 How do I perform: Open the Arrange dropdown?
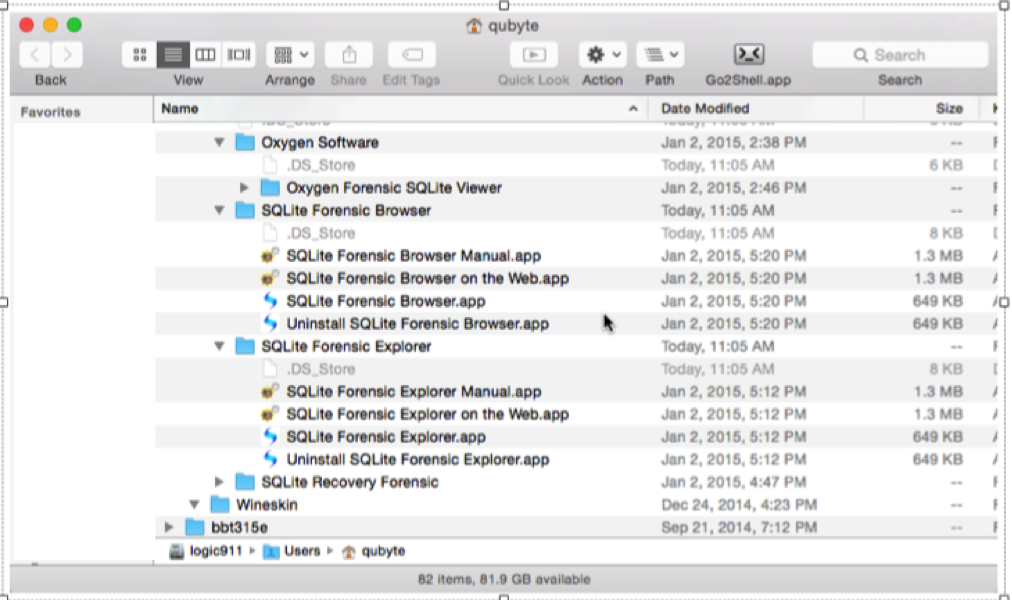pos(290,55)
